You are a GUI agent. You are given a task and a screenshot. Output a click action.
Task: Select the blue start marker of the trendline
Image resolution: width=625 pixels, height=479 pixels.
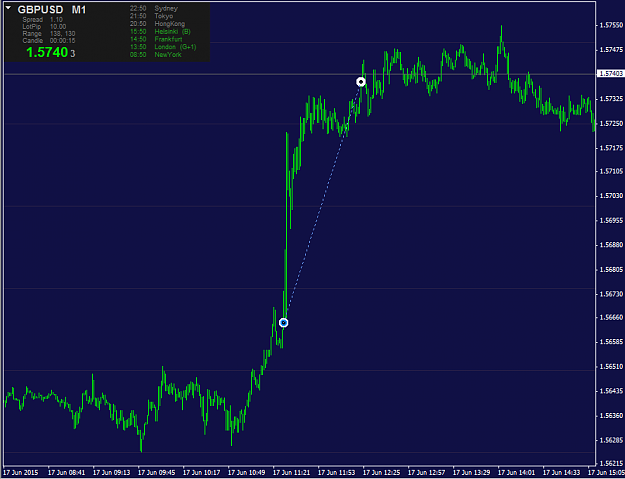(283, 322)
